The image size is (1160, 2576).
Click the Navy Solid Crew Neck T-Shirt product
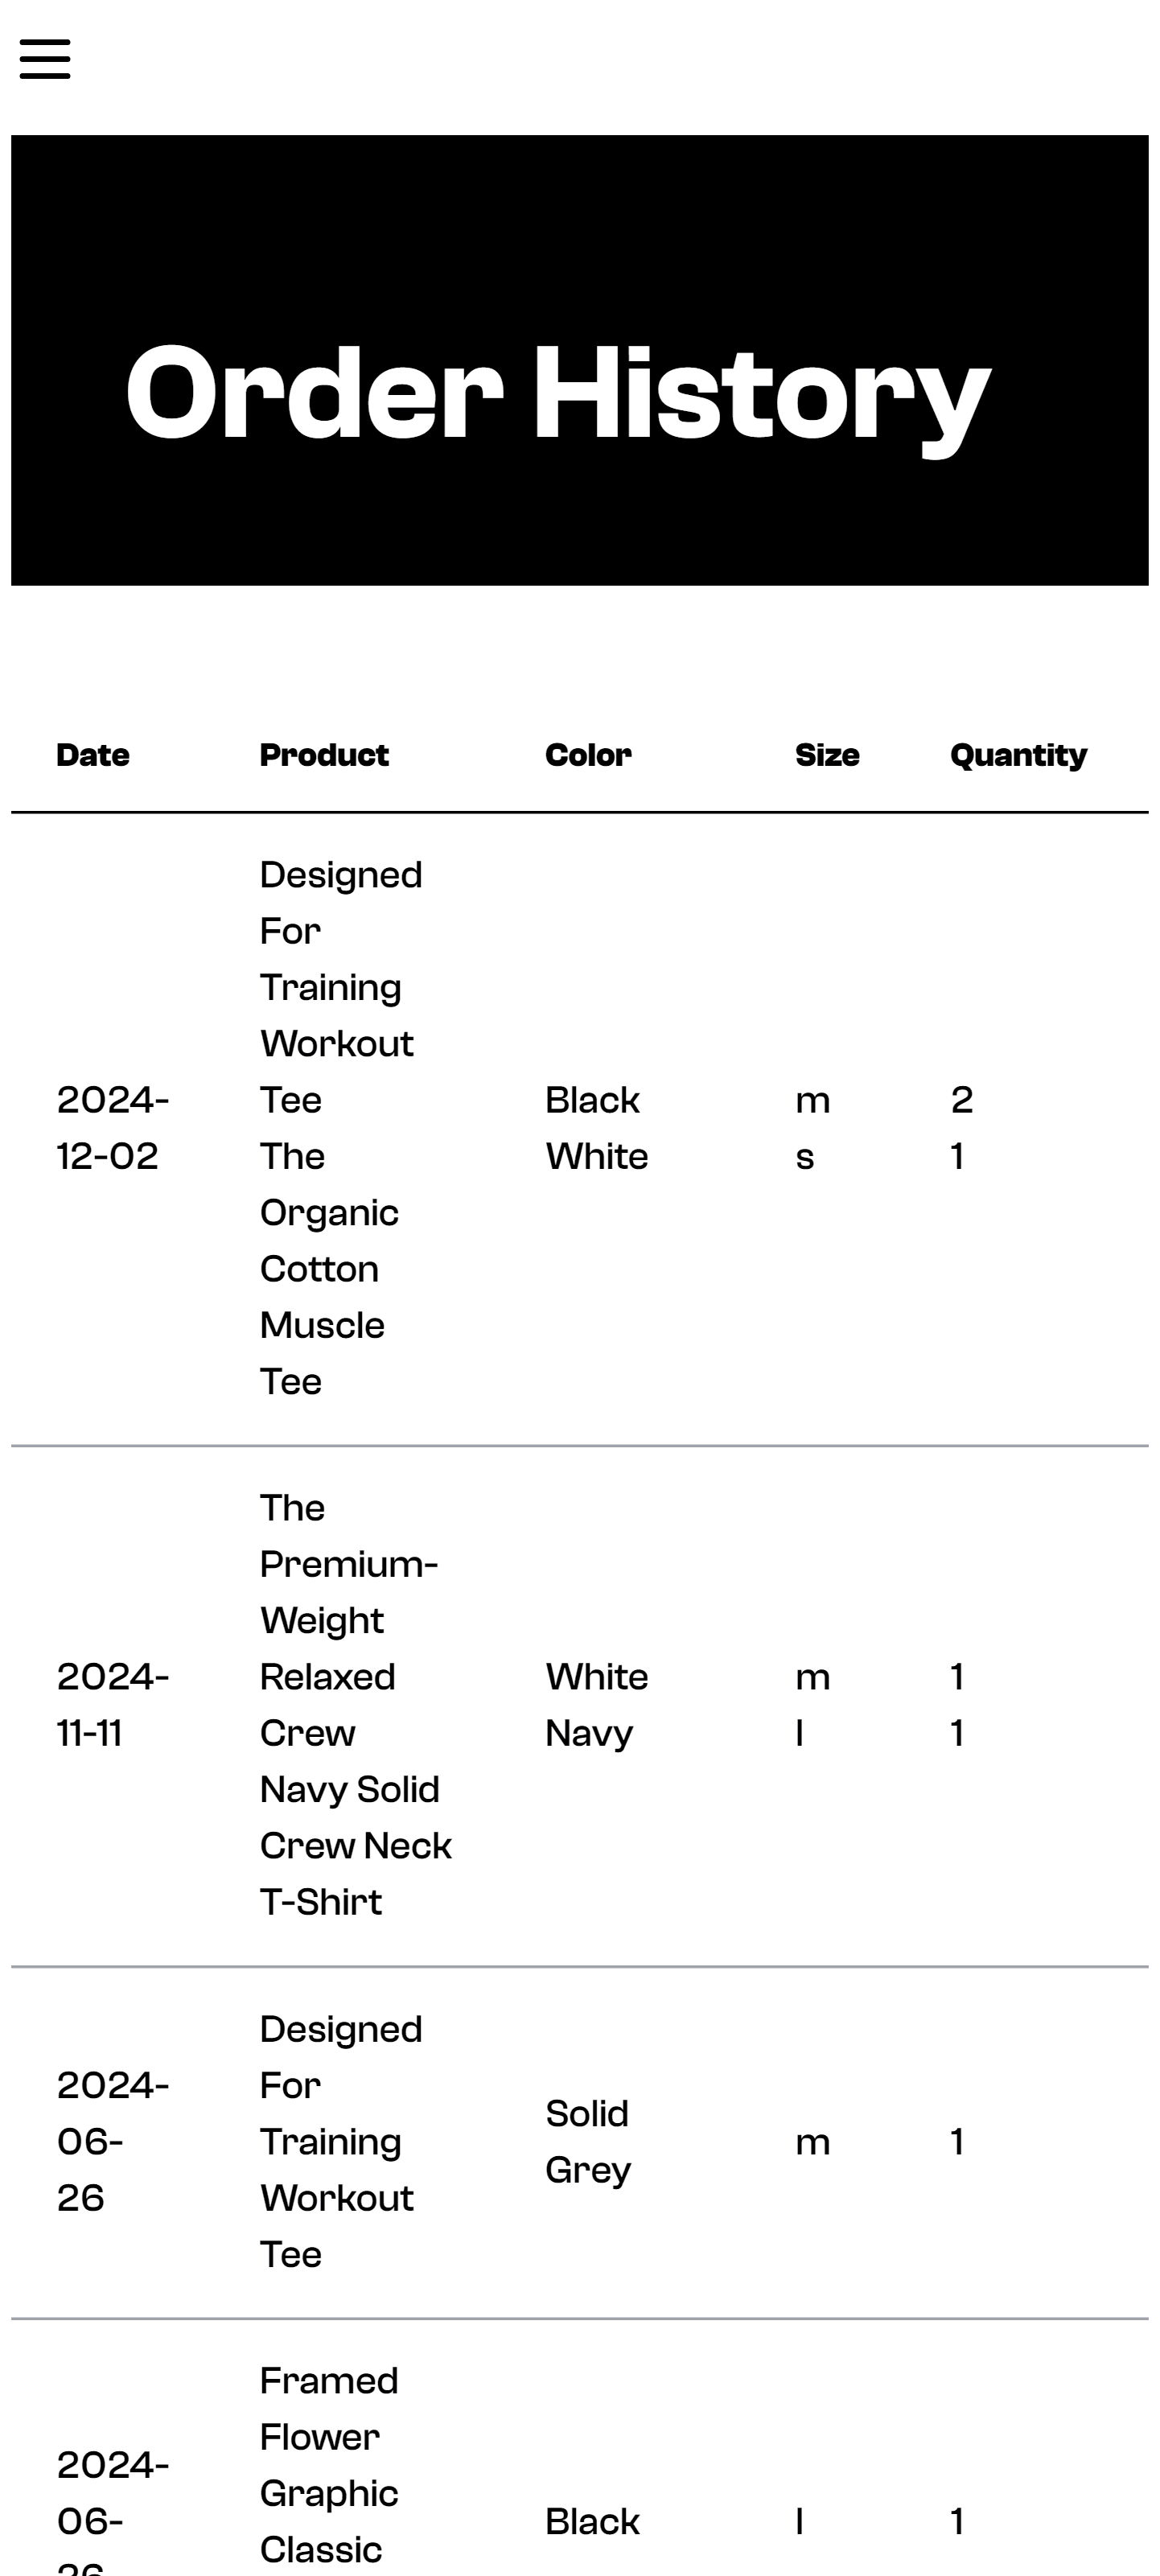click(x=355, y=1845)
